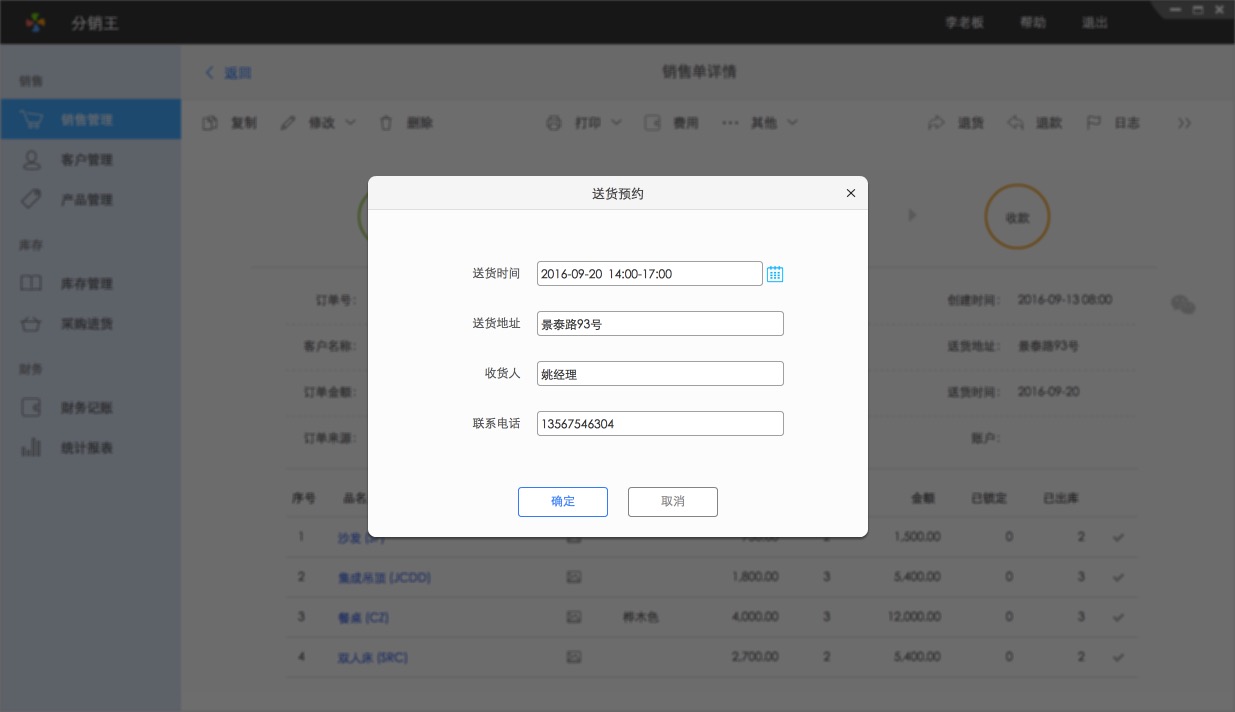
Task: Click the 退货 return goods icon
Action: pos(937,123)
